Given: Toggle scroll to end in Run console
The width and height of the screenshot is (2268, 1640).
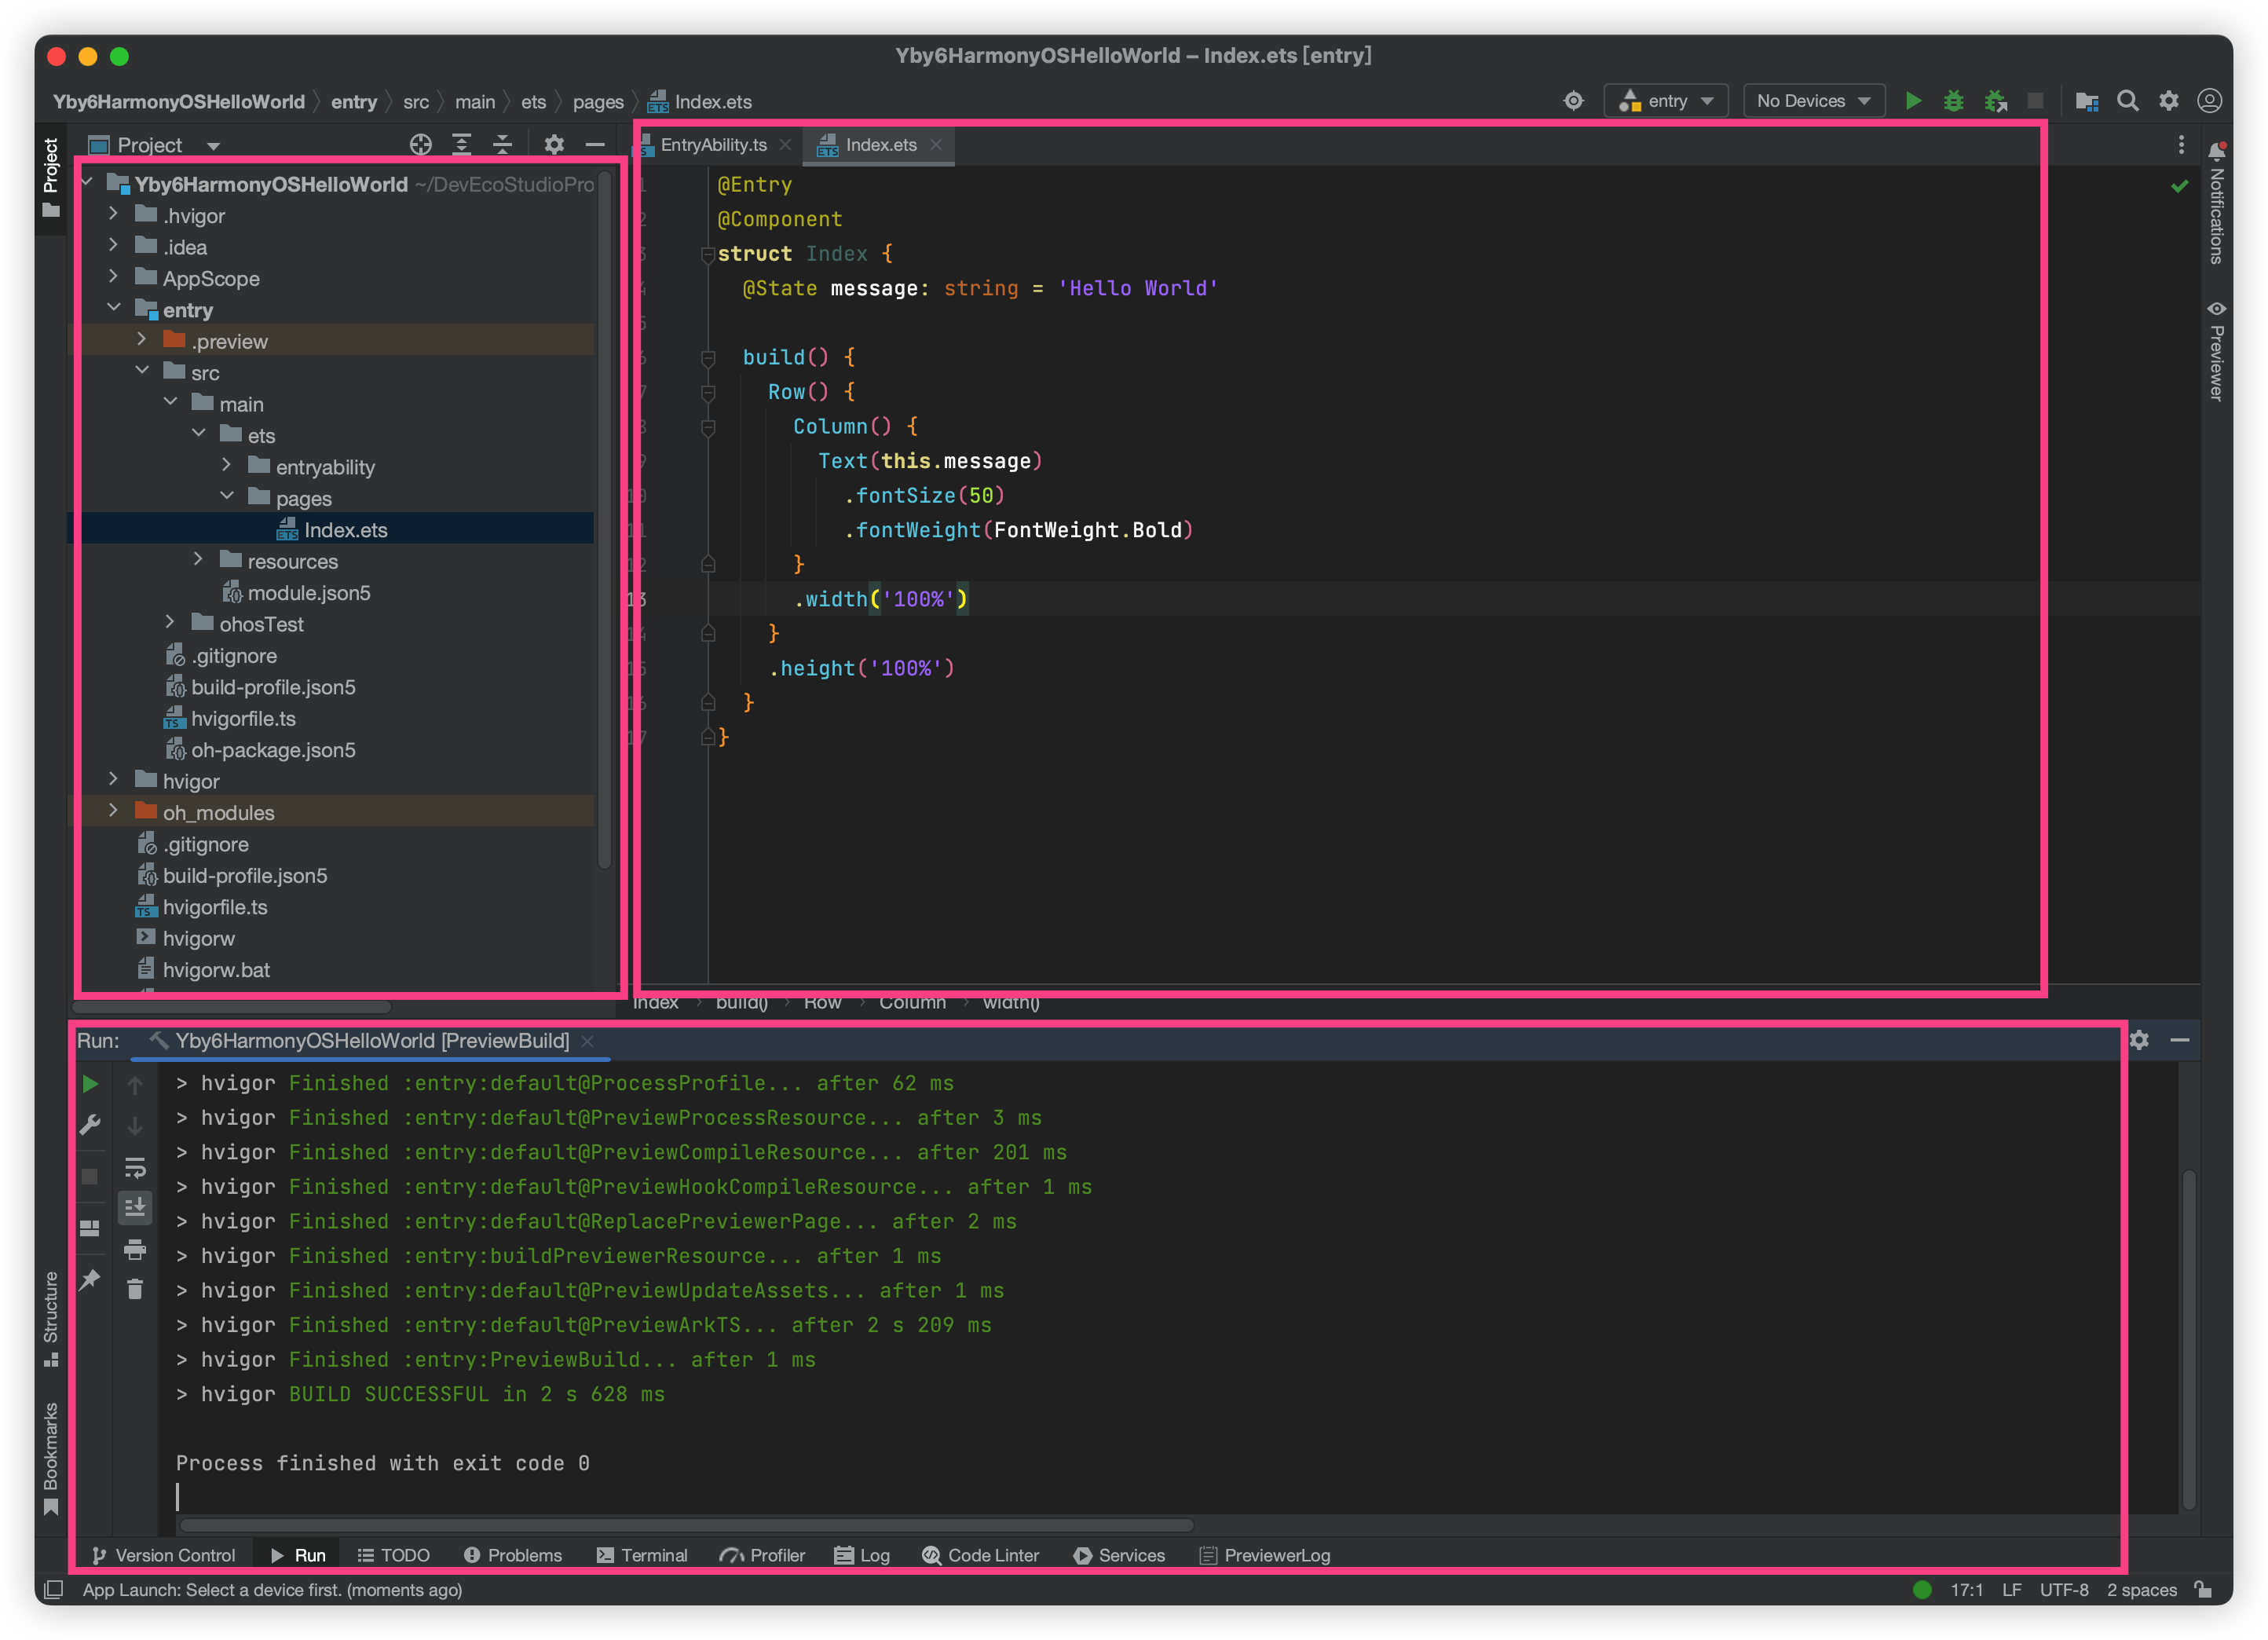Looking at the screenshot, I should point(135,1208).
